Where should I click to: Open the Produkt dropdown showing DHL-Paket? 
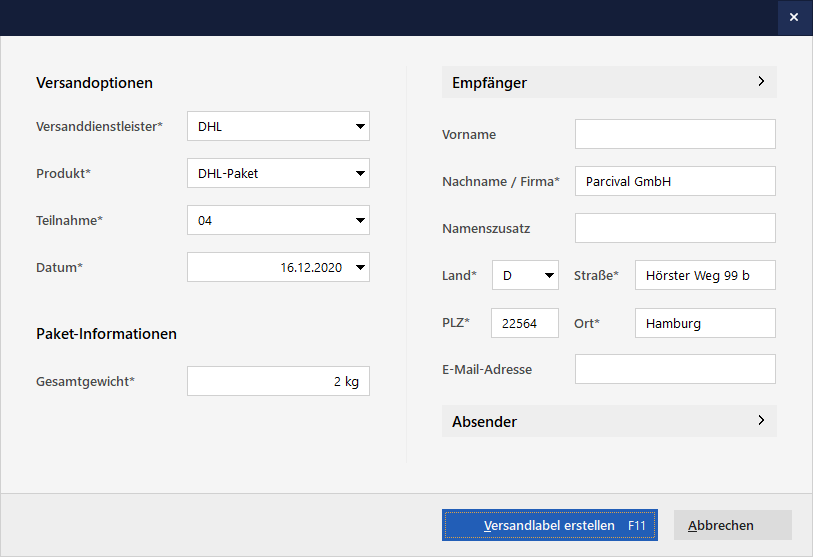360,174
